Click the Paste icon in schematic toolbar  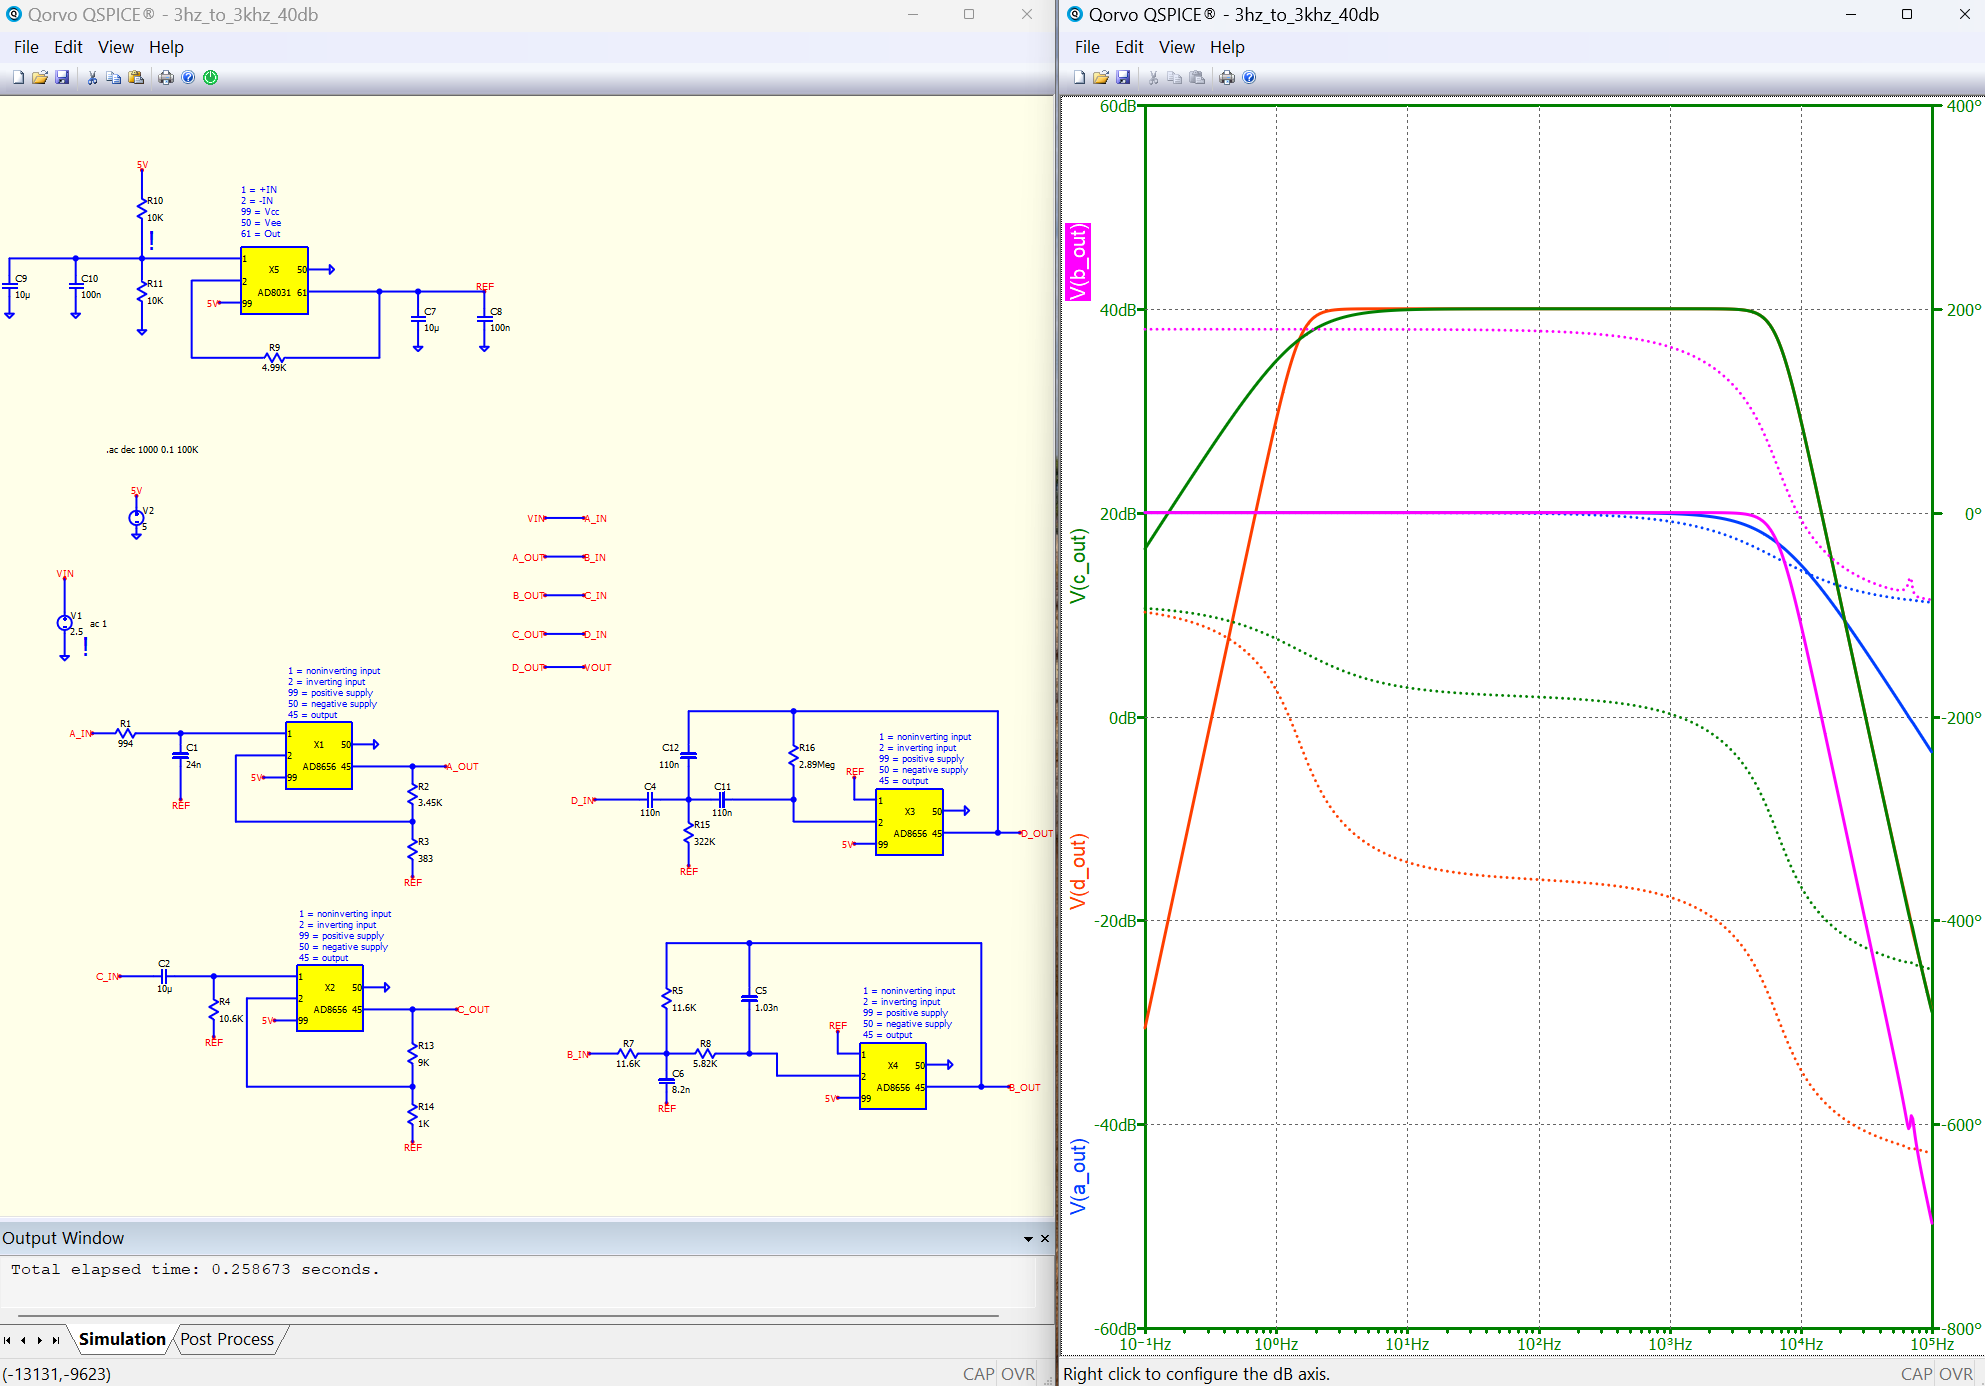136,77
